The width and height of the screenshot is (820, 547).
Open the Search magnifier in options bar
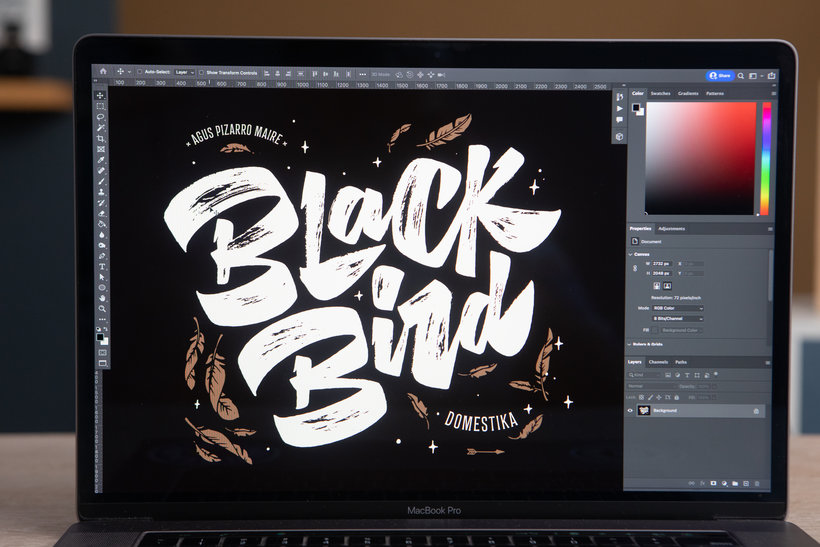pos(741,76)
